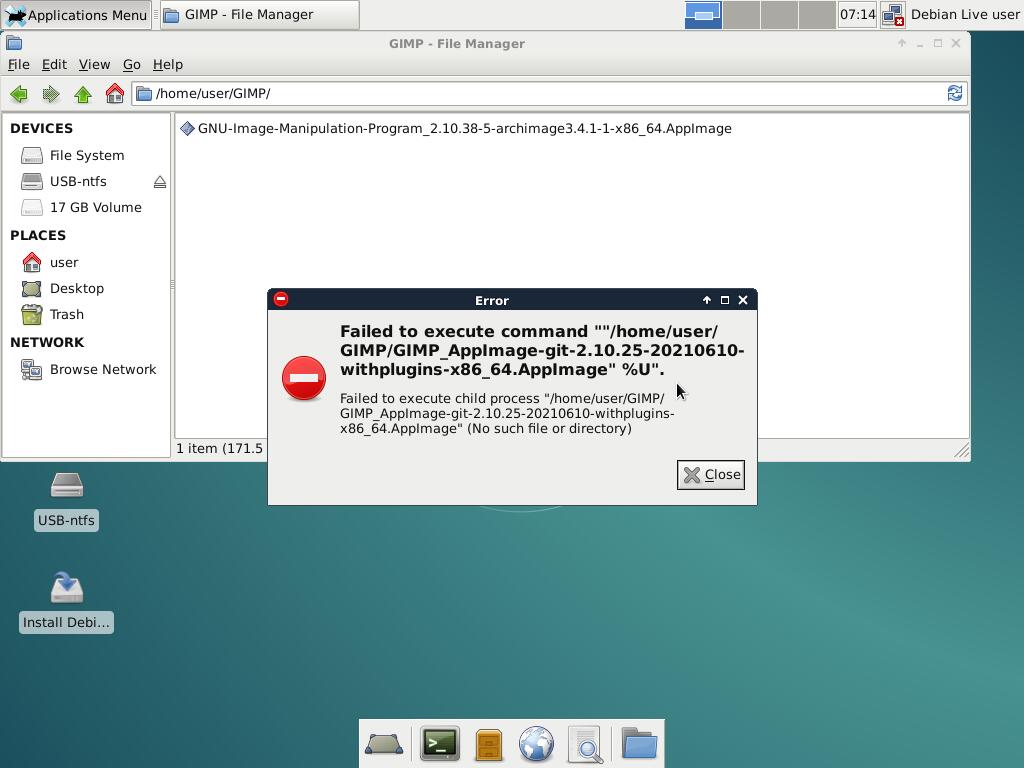Select USB-ntfs desktop icon
This screenshot has height=768, width=1024.
tap(66, 501)
